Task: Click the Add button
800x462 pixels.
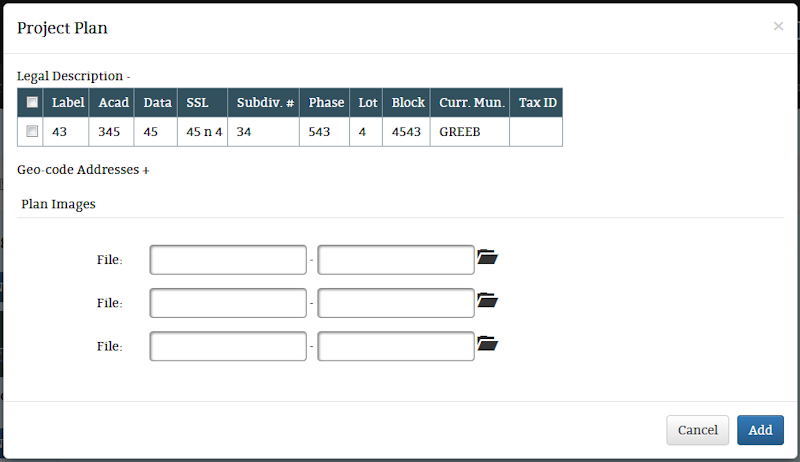Action: point(760,430)
